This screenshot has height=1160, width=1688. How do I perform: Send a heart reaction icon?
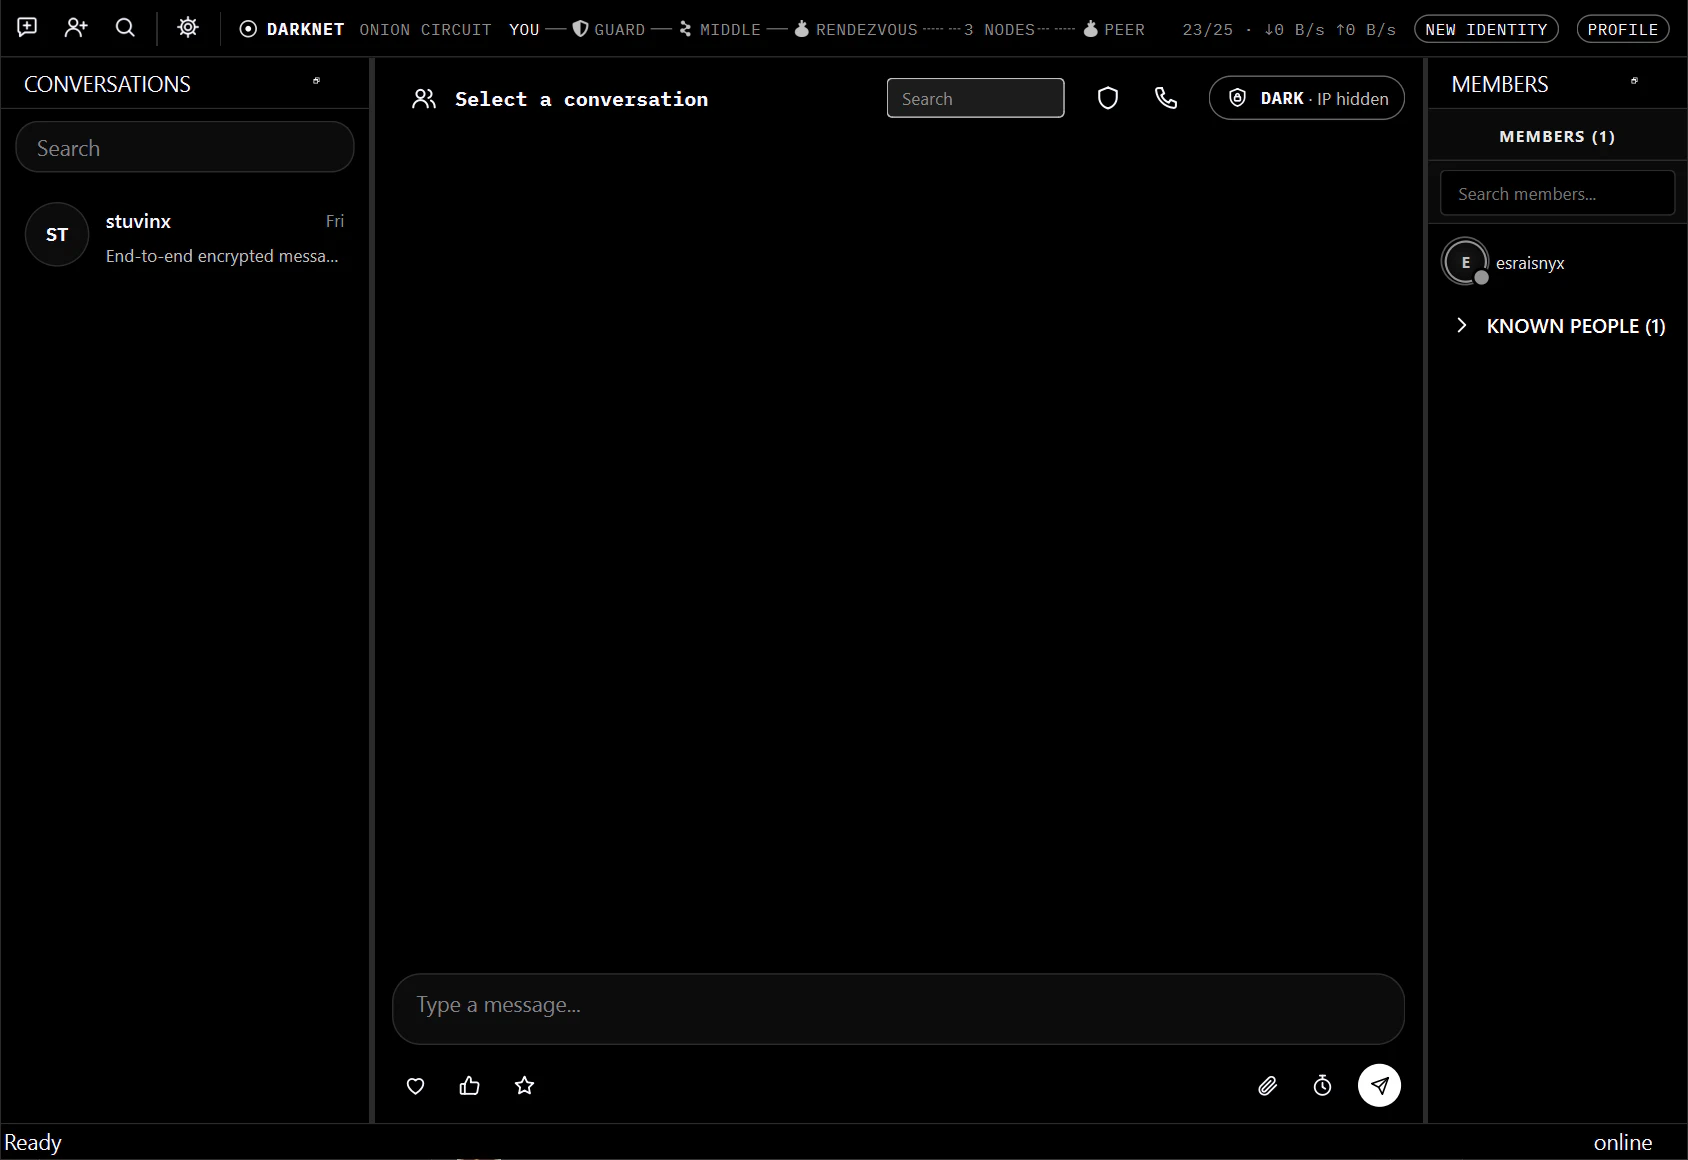[416, 1086]
